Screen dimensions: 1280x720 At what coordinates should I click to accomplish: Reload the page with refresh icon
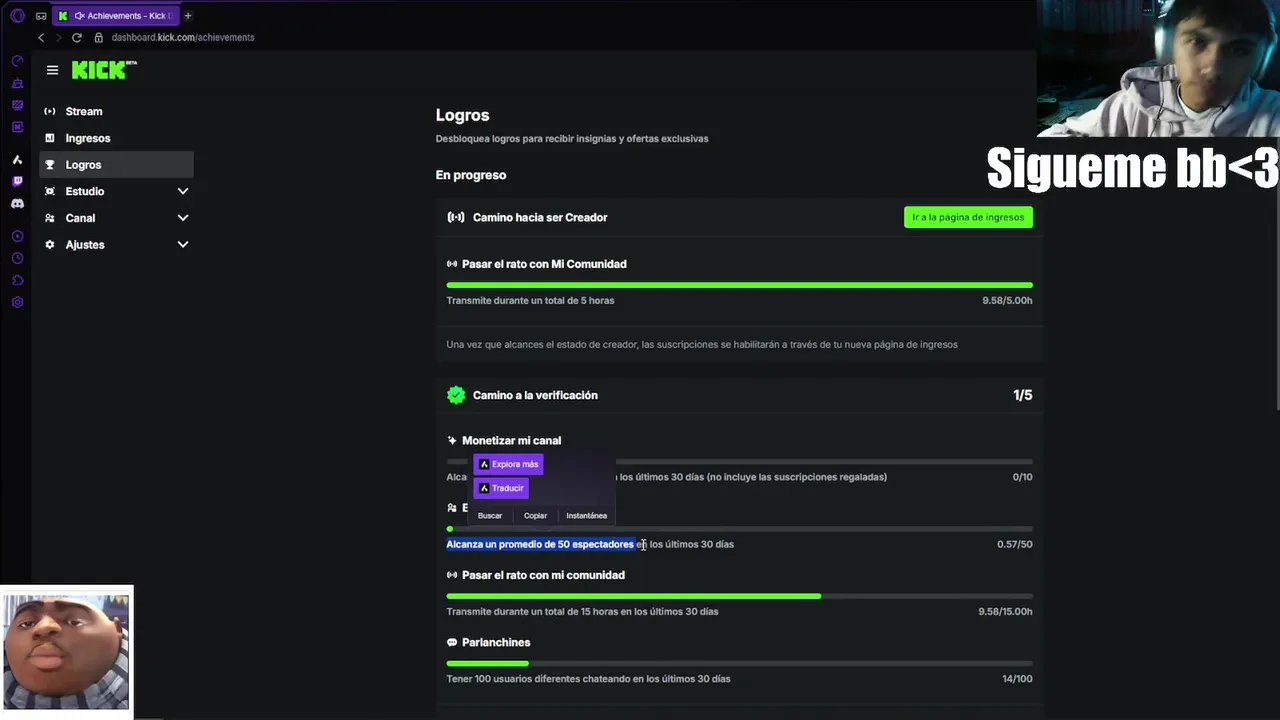point(76,37)
